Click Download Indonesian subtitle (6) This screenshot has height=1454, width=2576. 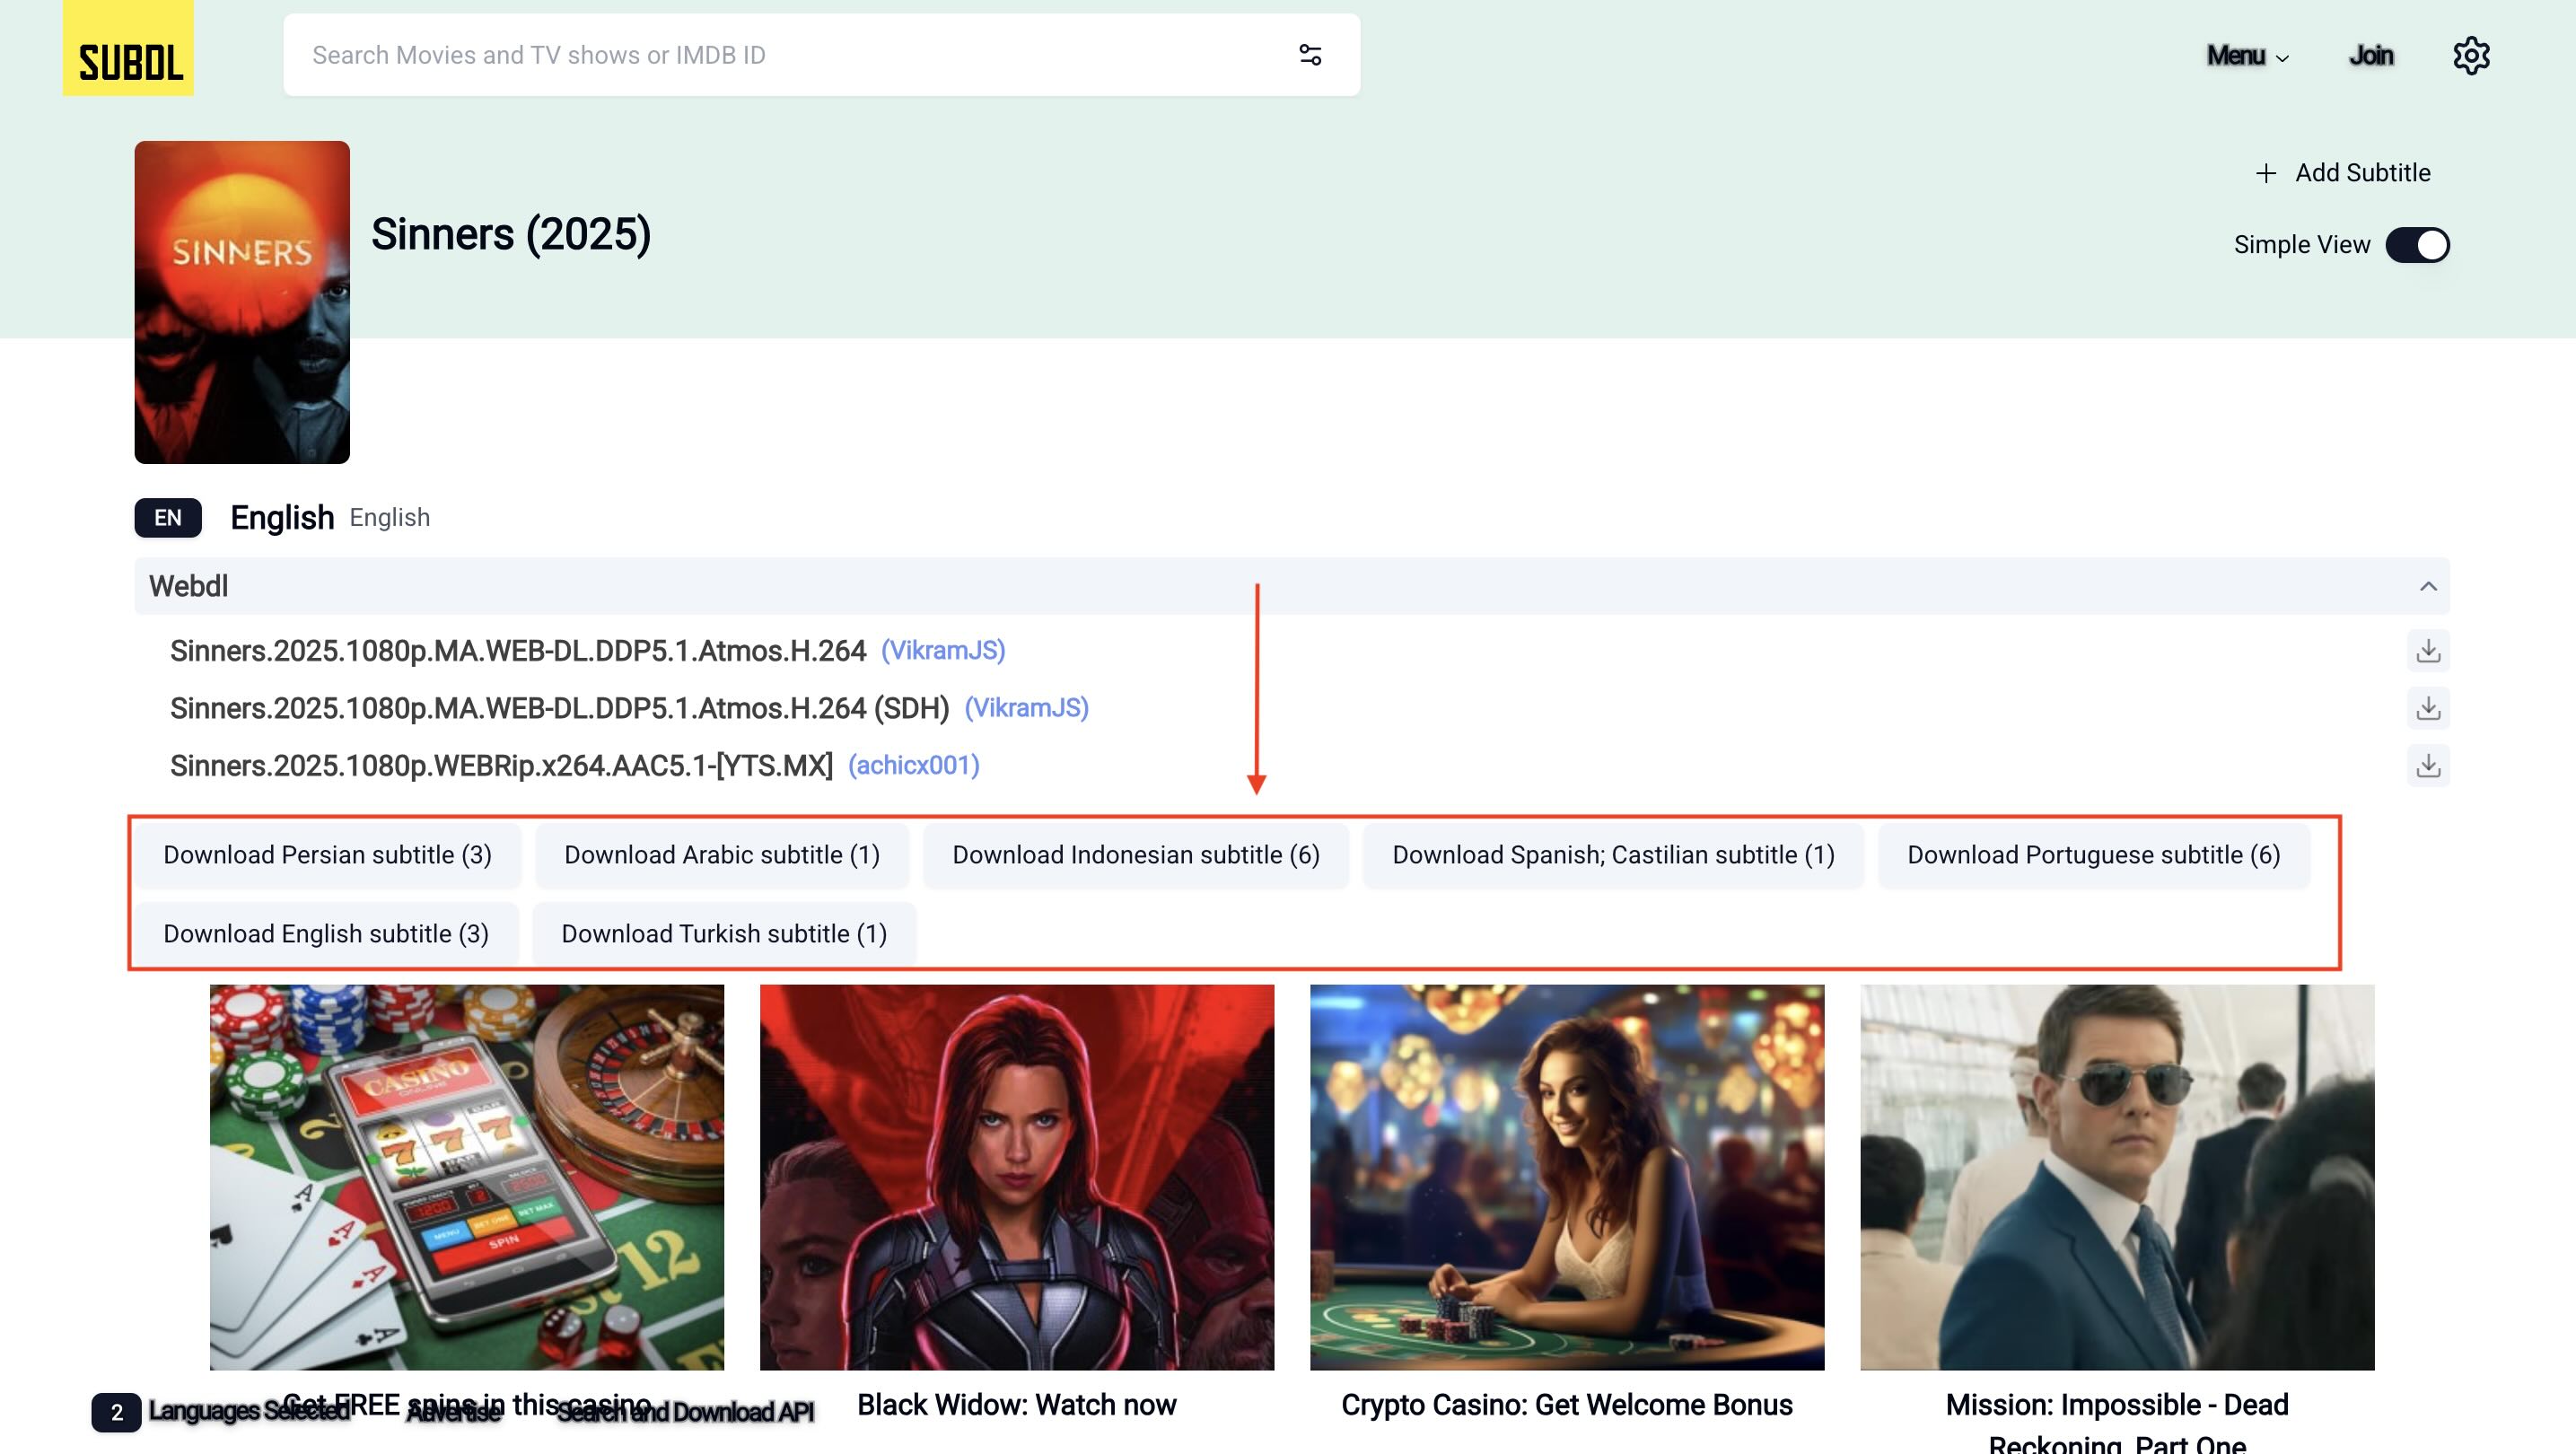(1136, 855)
